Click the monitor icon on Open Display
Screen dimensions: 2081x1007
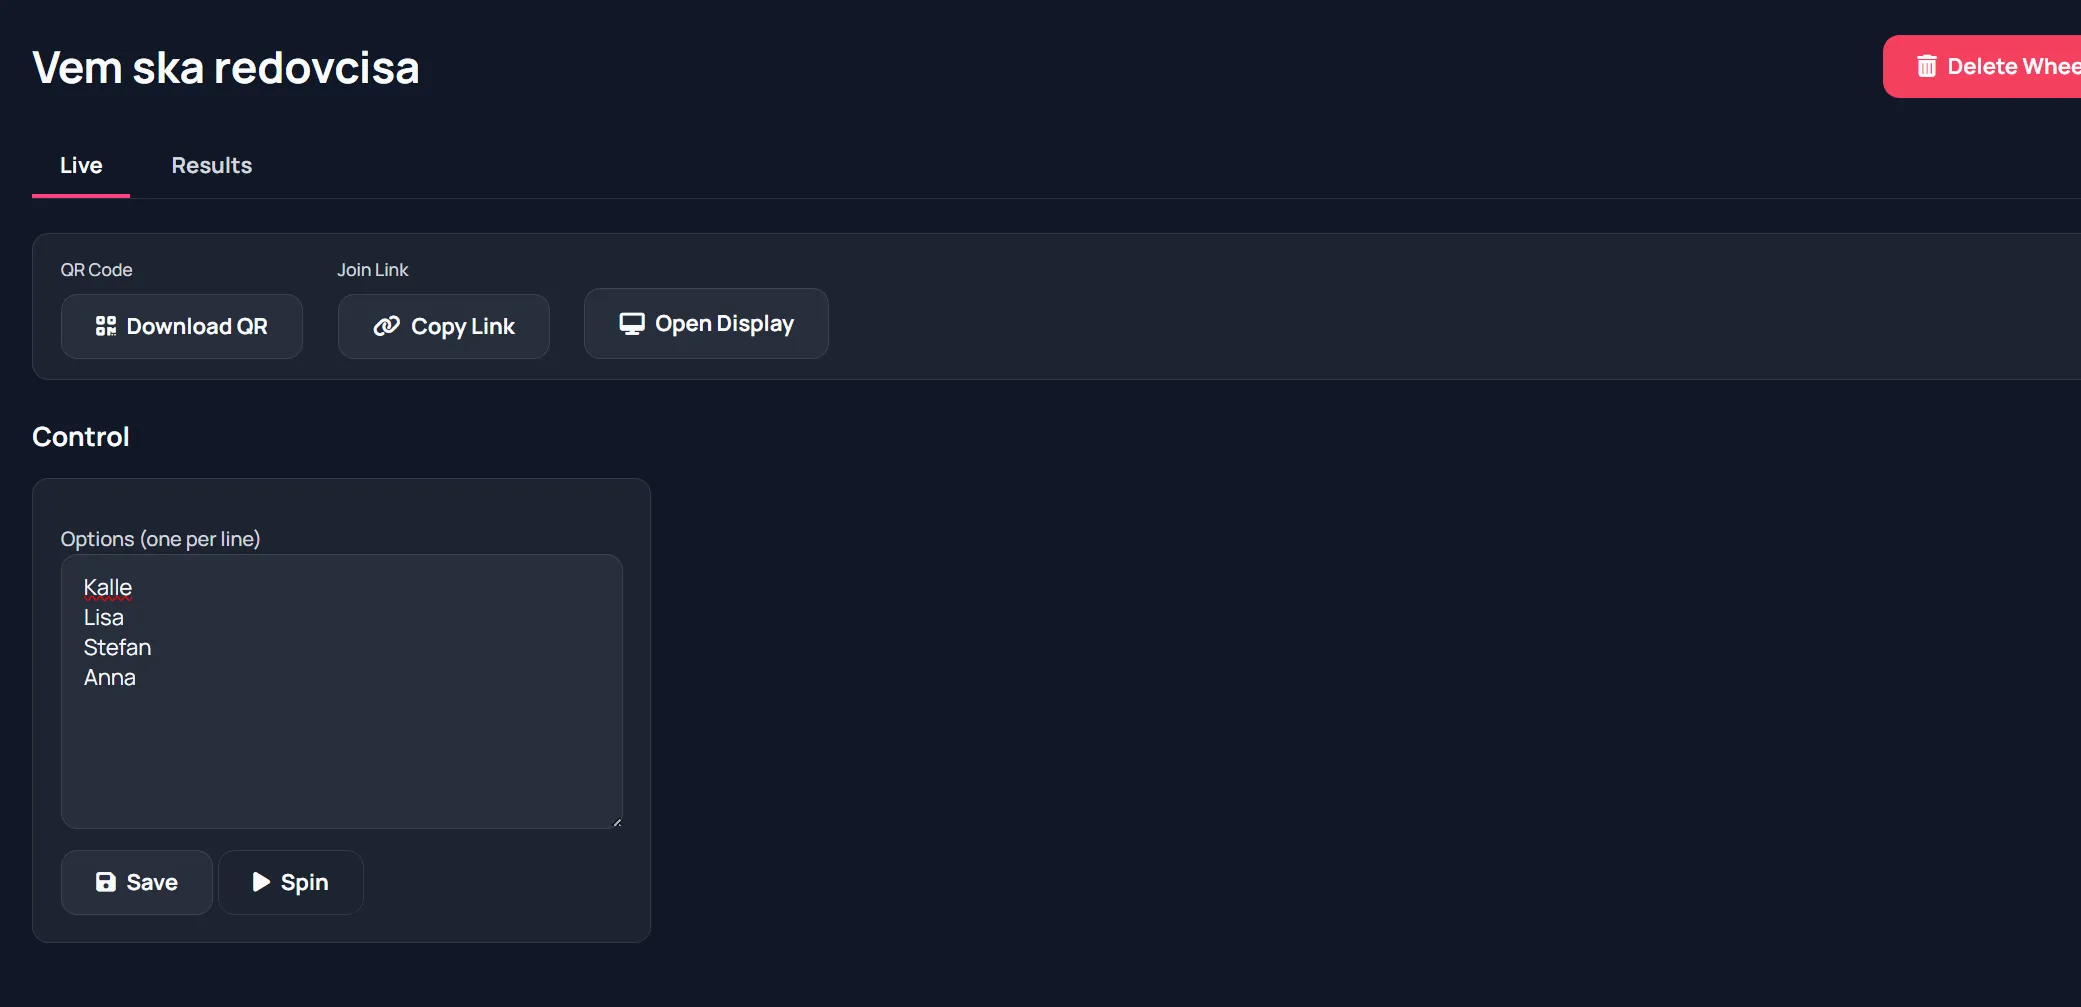631,323
